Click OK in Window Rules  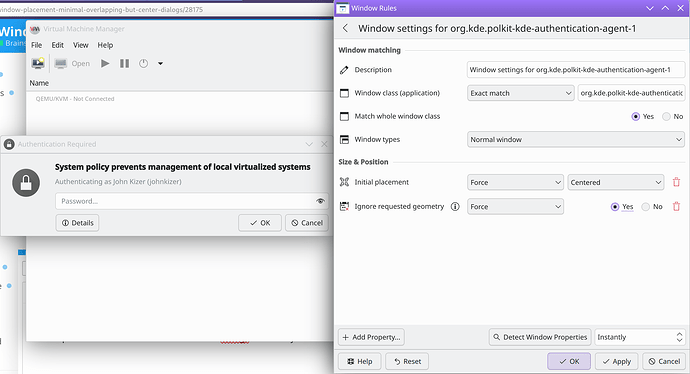coord(569,361)
